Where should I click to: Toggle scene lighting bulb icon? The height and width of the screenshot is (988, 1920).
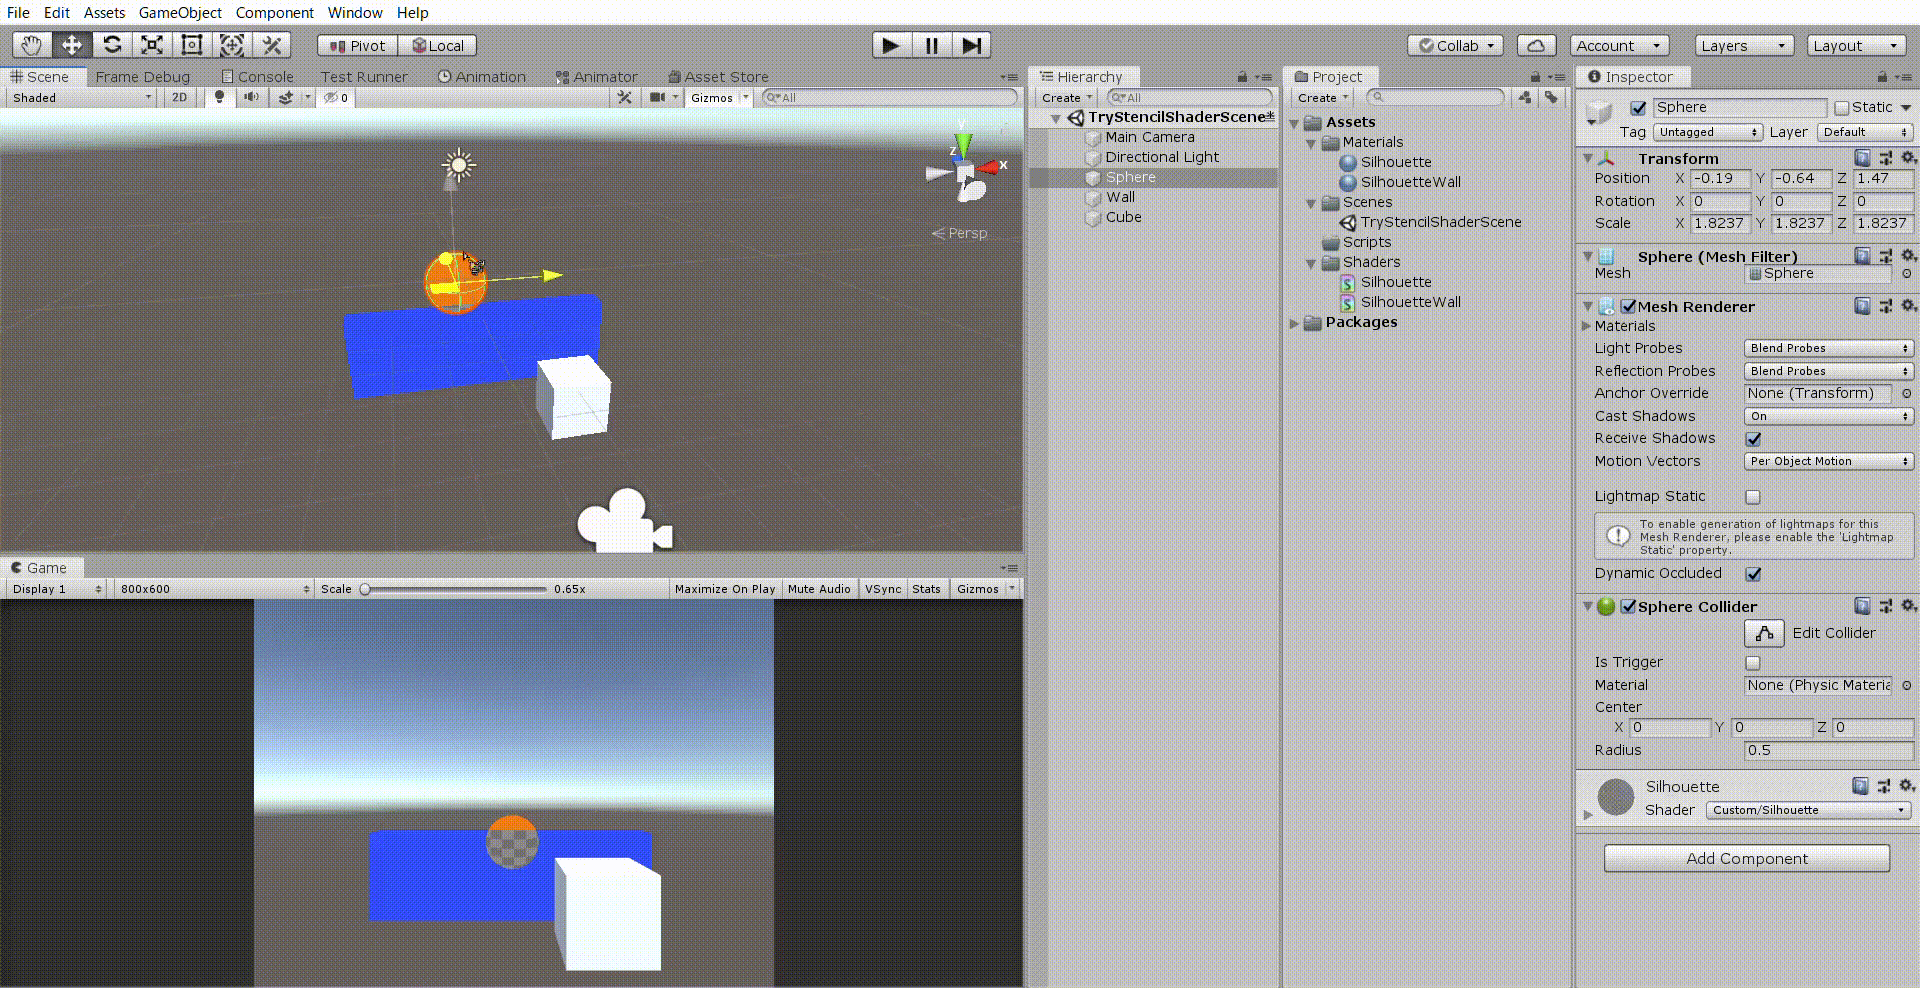(x=219, y=97)
